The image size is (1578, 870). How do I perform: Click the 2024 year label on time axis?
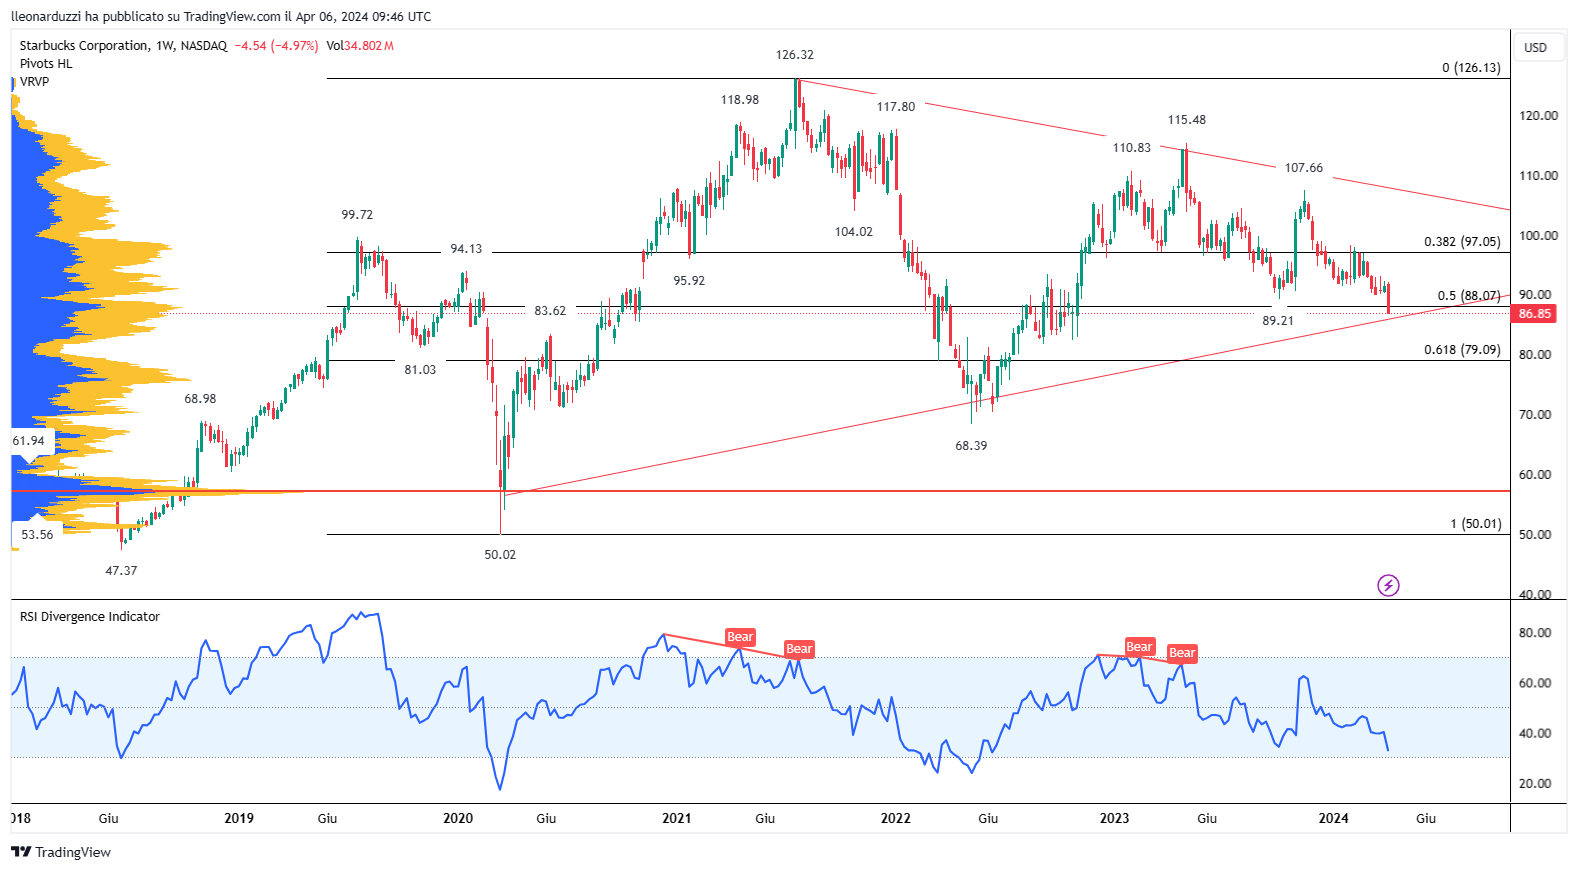[x=1334, y=819]
